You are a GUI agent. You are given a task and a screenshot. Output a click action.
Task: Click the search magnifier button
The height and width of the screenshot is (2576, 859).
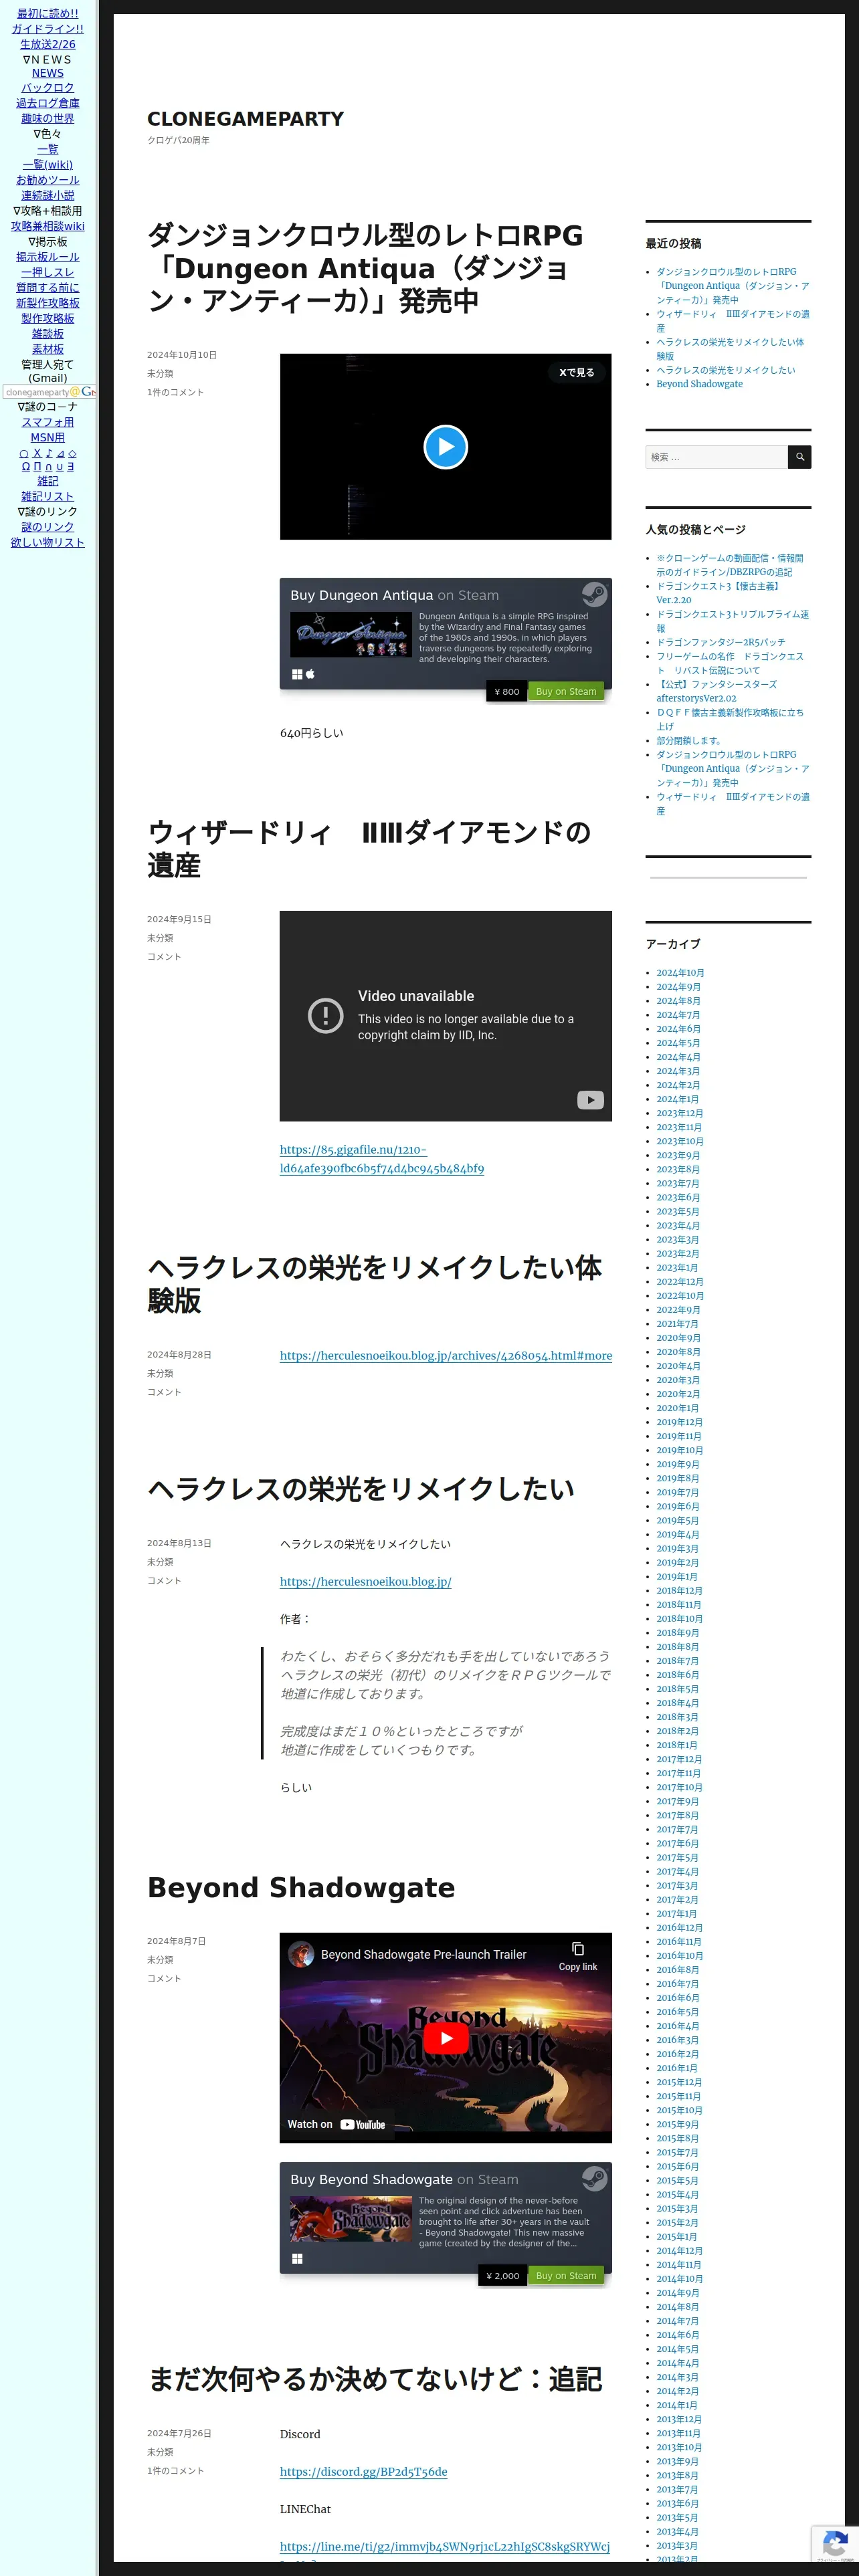(x=799, y=457)
